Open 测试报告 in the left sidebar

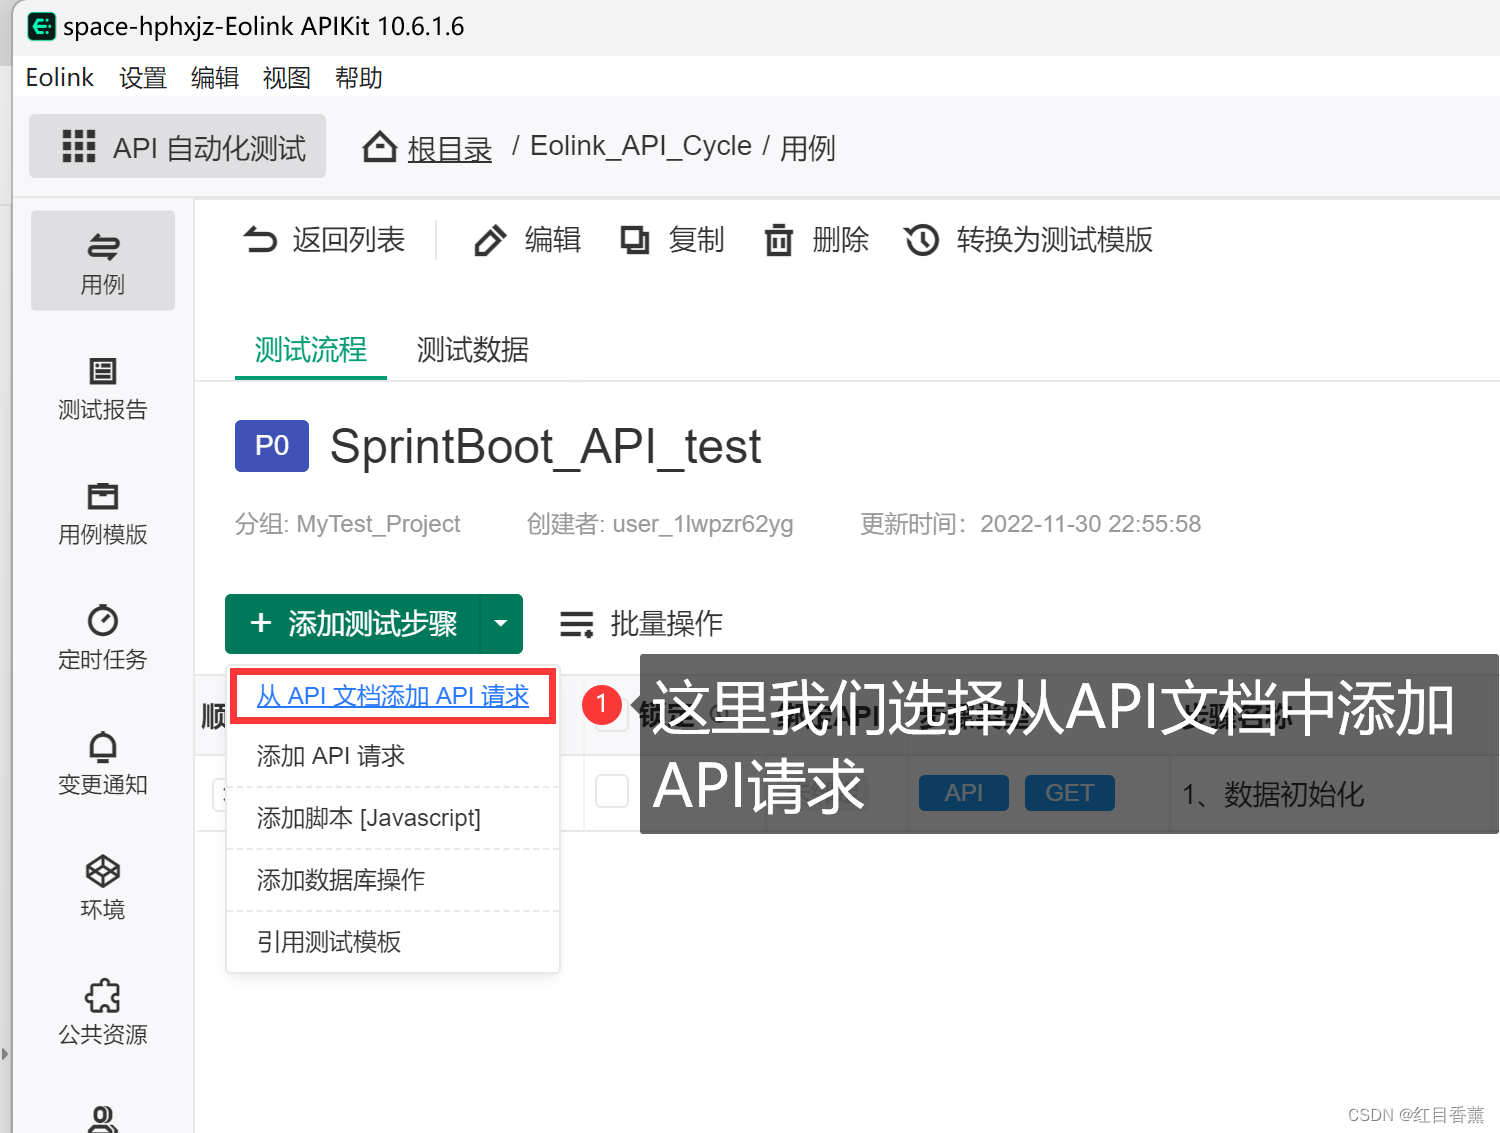[103, 388]
